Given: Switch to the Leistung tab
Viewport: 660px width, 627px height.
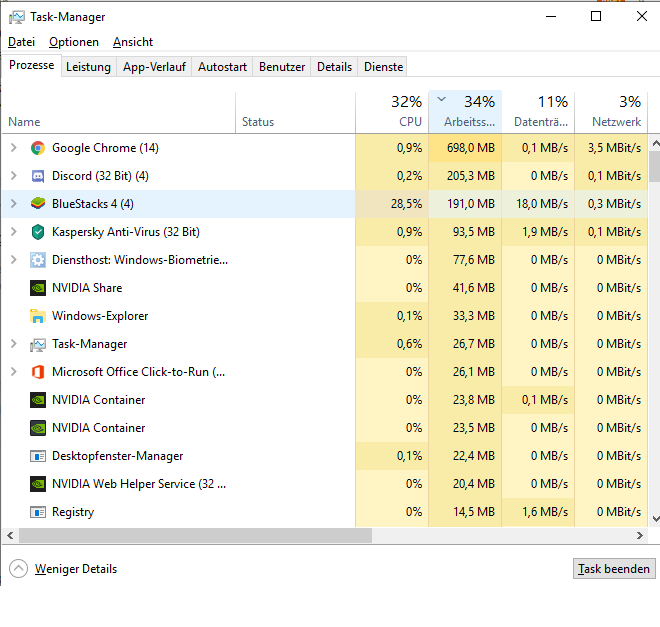Looking at the screenshot, I should (88, 67).
